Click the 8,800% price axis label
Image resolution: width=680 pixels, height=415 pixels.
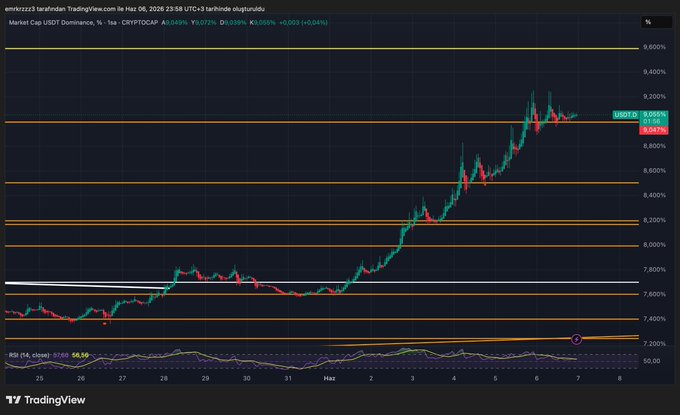(x=654, y=146)
